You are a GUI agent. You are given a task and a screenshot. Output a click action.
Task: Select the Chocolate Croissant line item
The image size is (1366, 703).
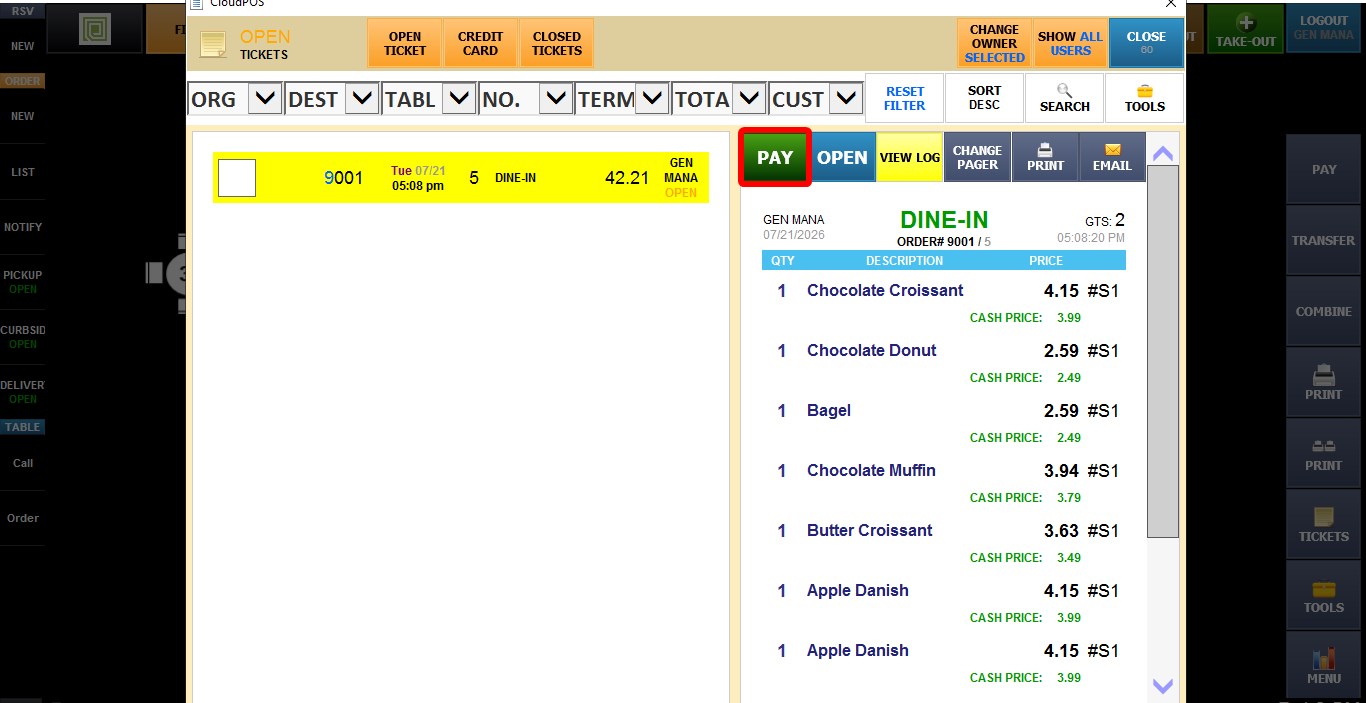tap(943, 291)
